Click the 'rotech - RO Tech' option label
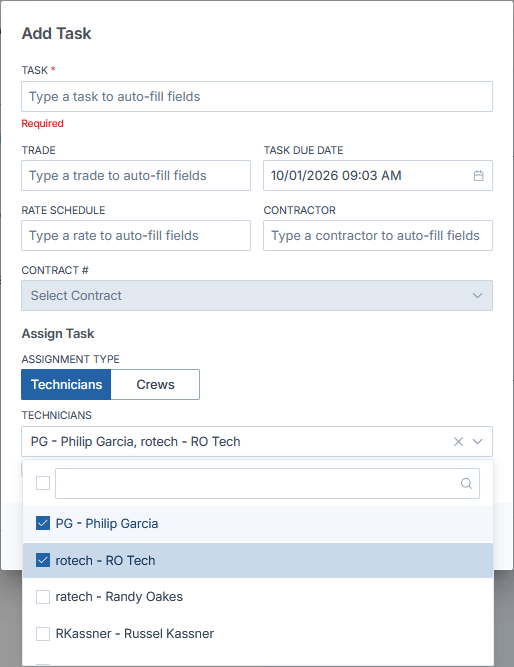This screenshot has width=514, height=667. coord(106,560)
